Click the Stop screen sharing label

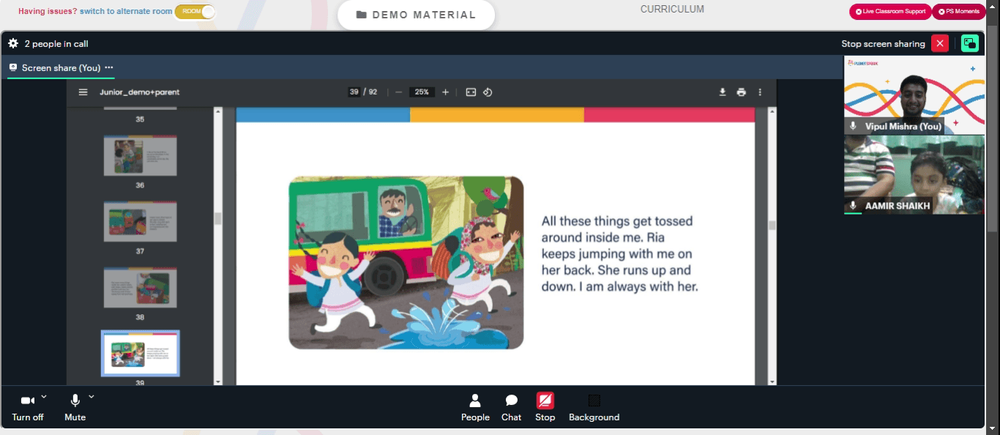[883, 44]
